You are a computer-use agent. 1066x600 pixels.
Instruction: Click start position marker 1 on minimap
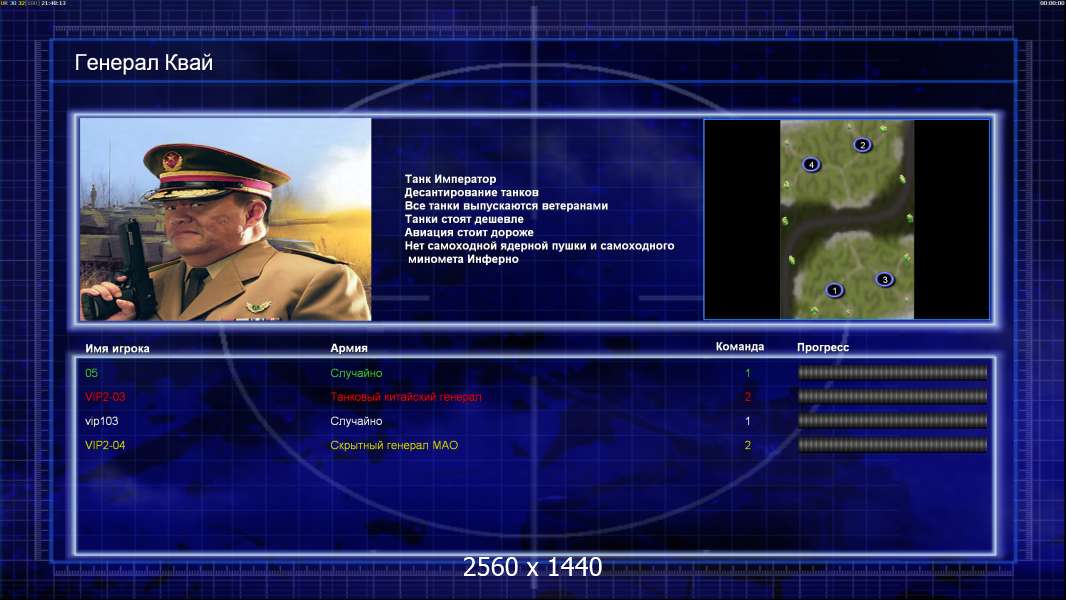[x=834, y=290]
